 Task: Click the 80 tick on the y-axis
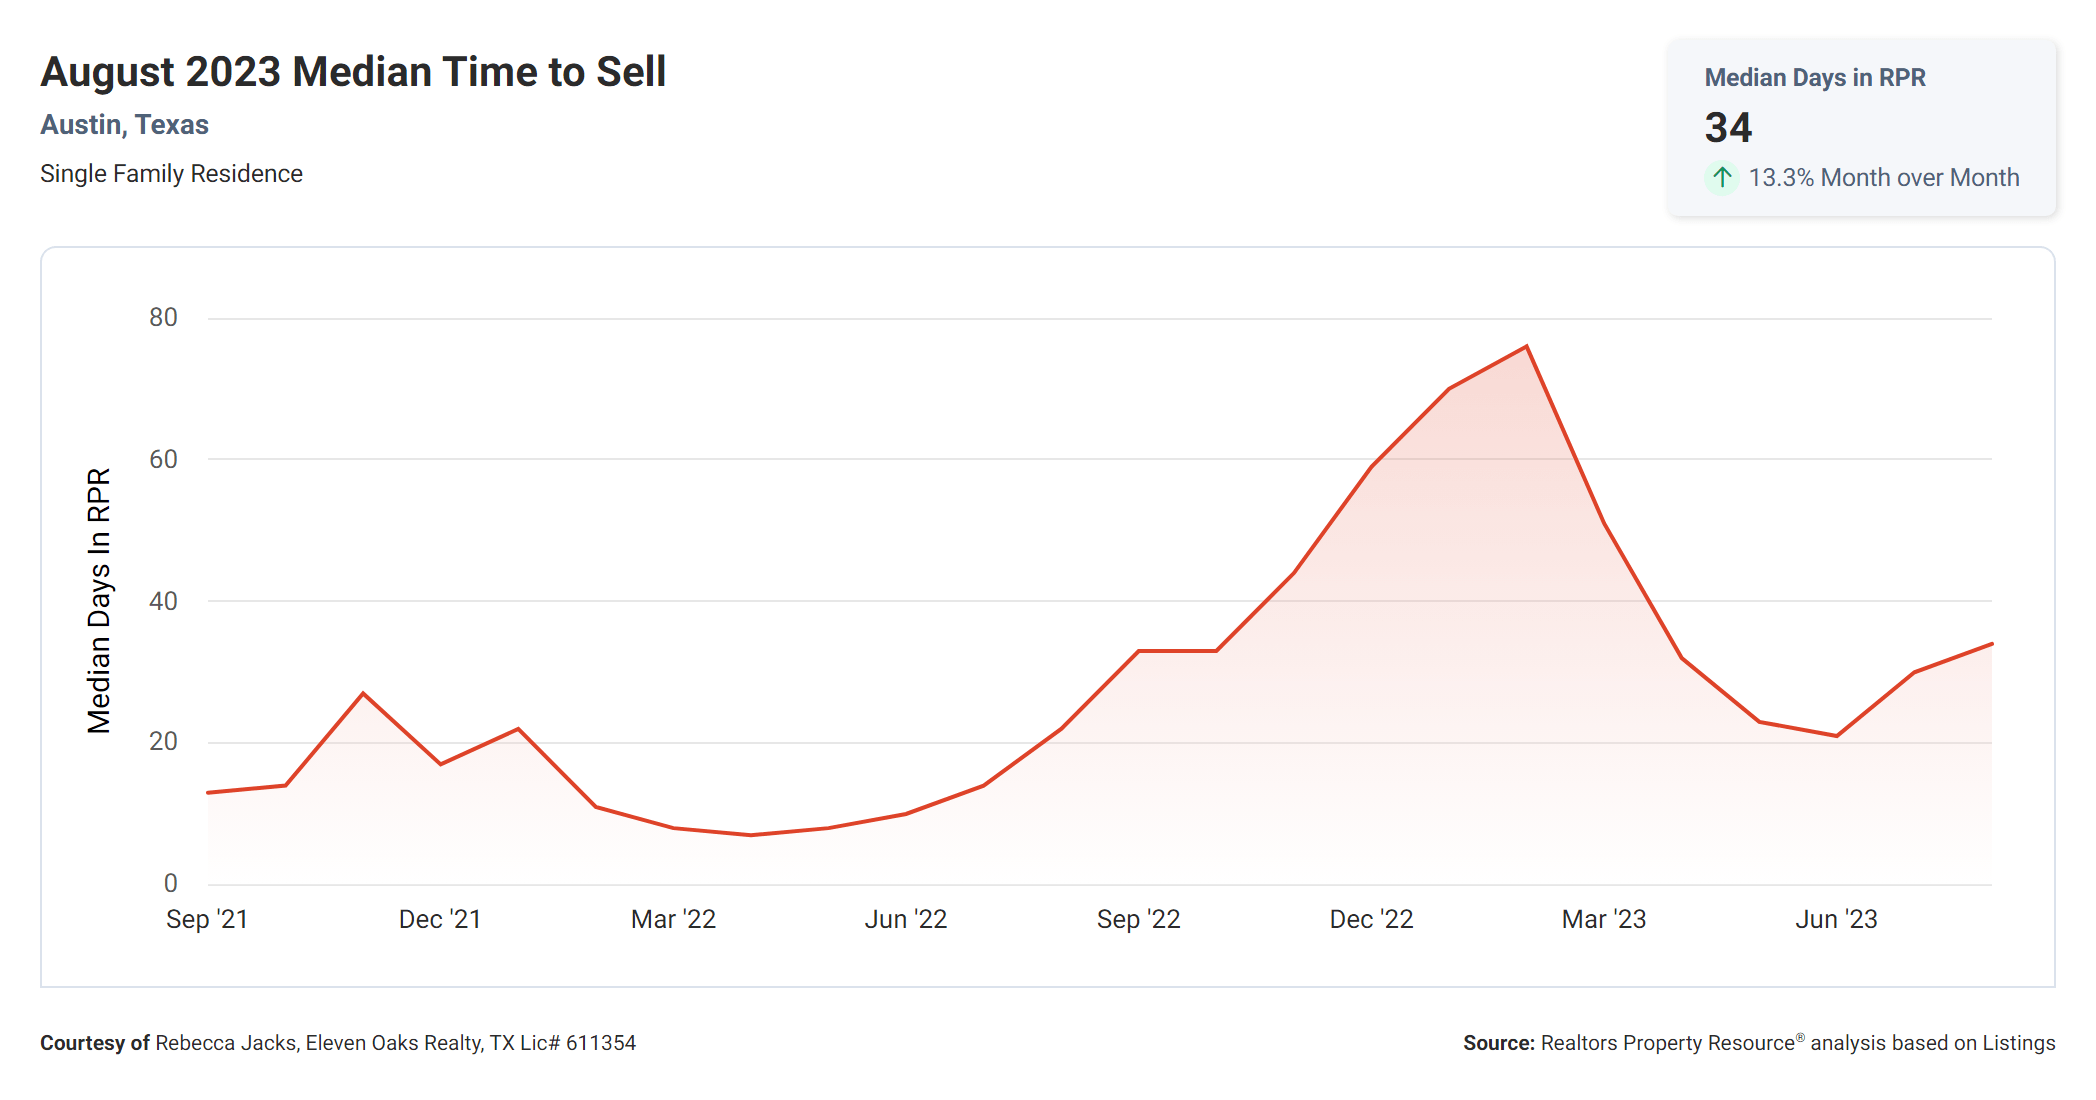click(x=163, y=318)
